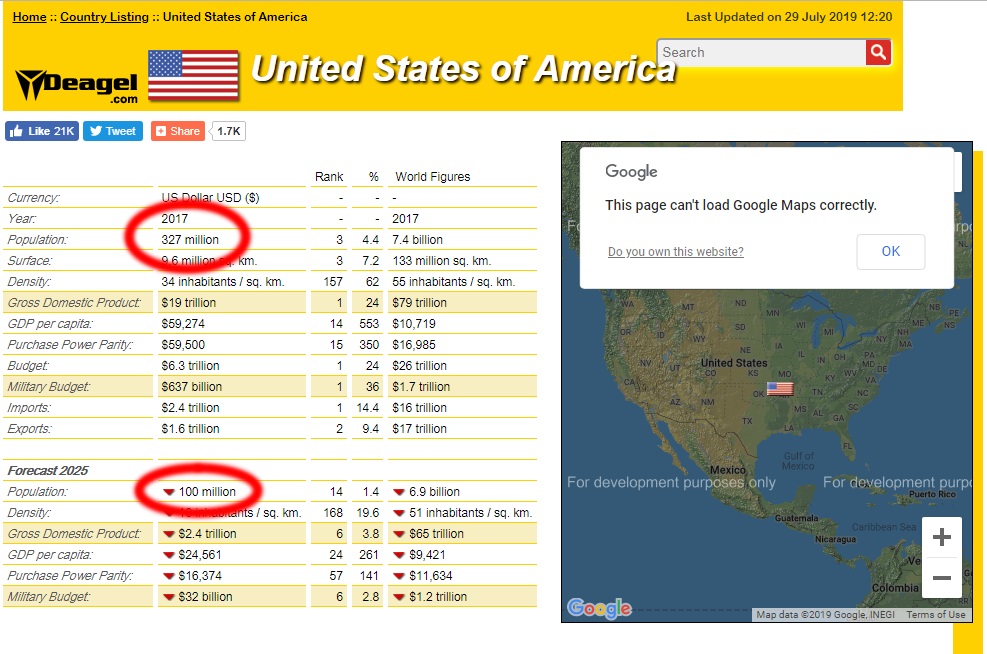Click the '$59,500' Purchase Power Parity value
The image size is (987, 654).
[x=183, y=345]
